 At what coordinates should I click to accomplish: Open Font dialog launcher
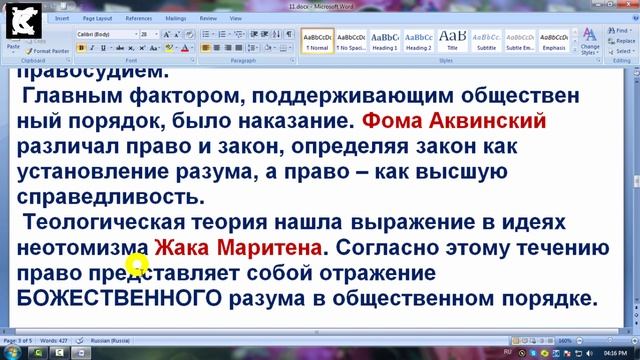(193, 60)
